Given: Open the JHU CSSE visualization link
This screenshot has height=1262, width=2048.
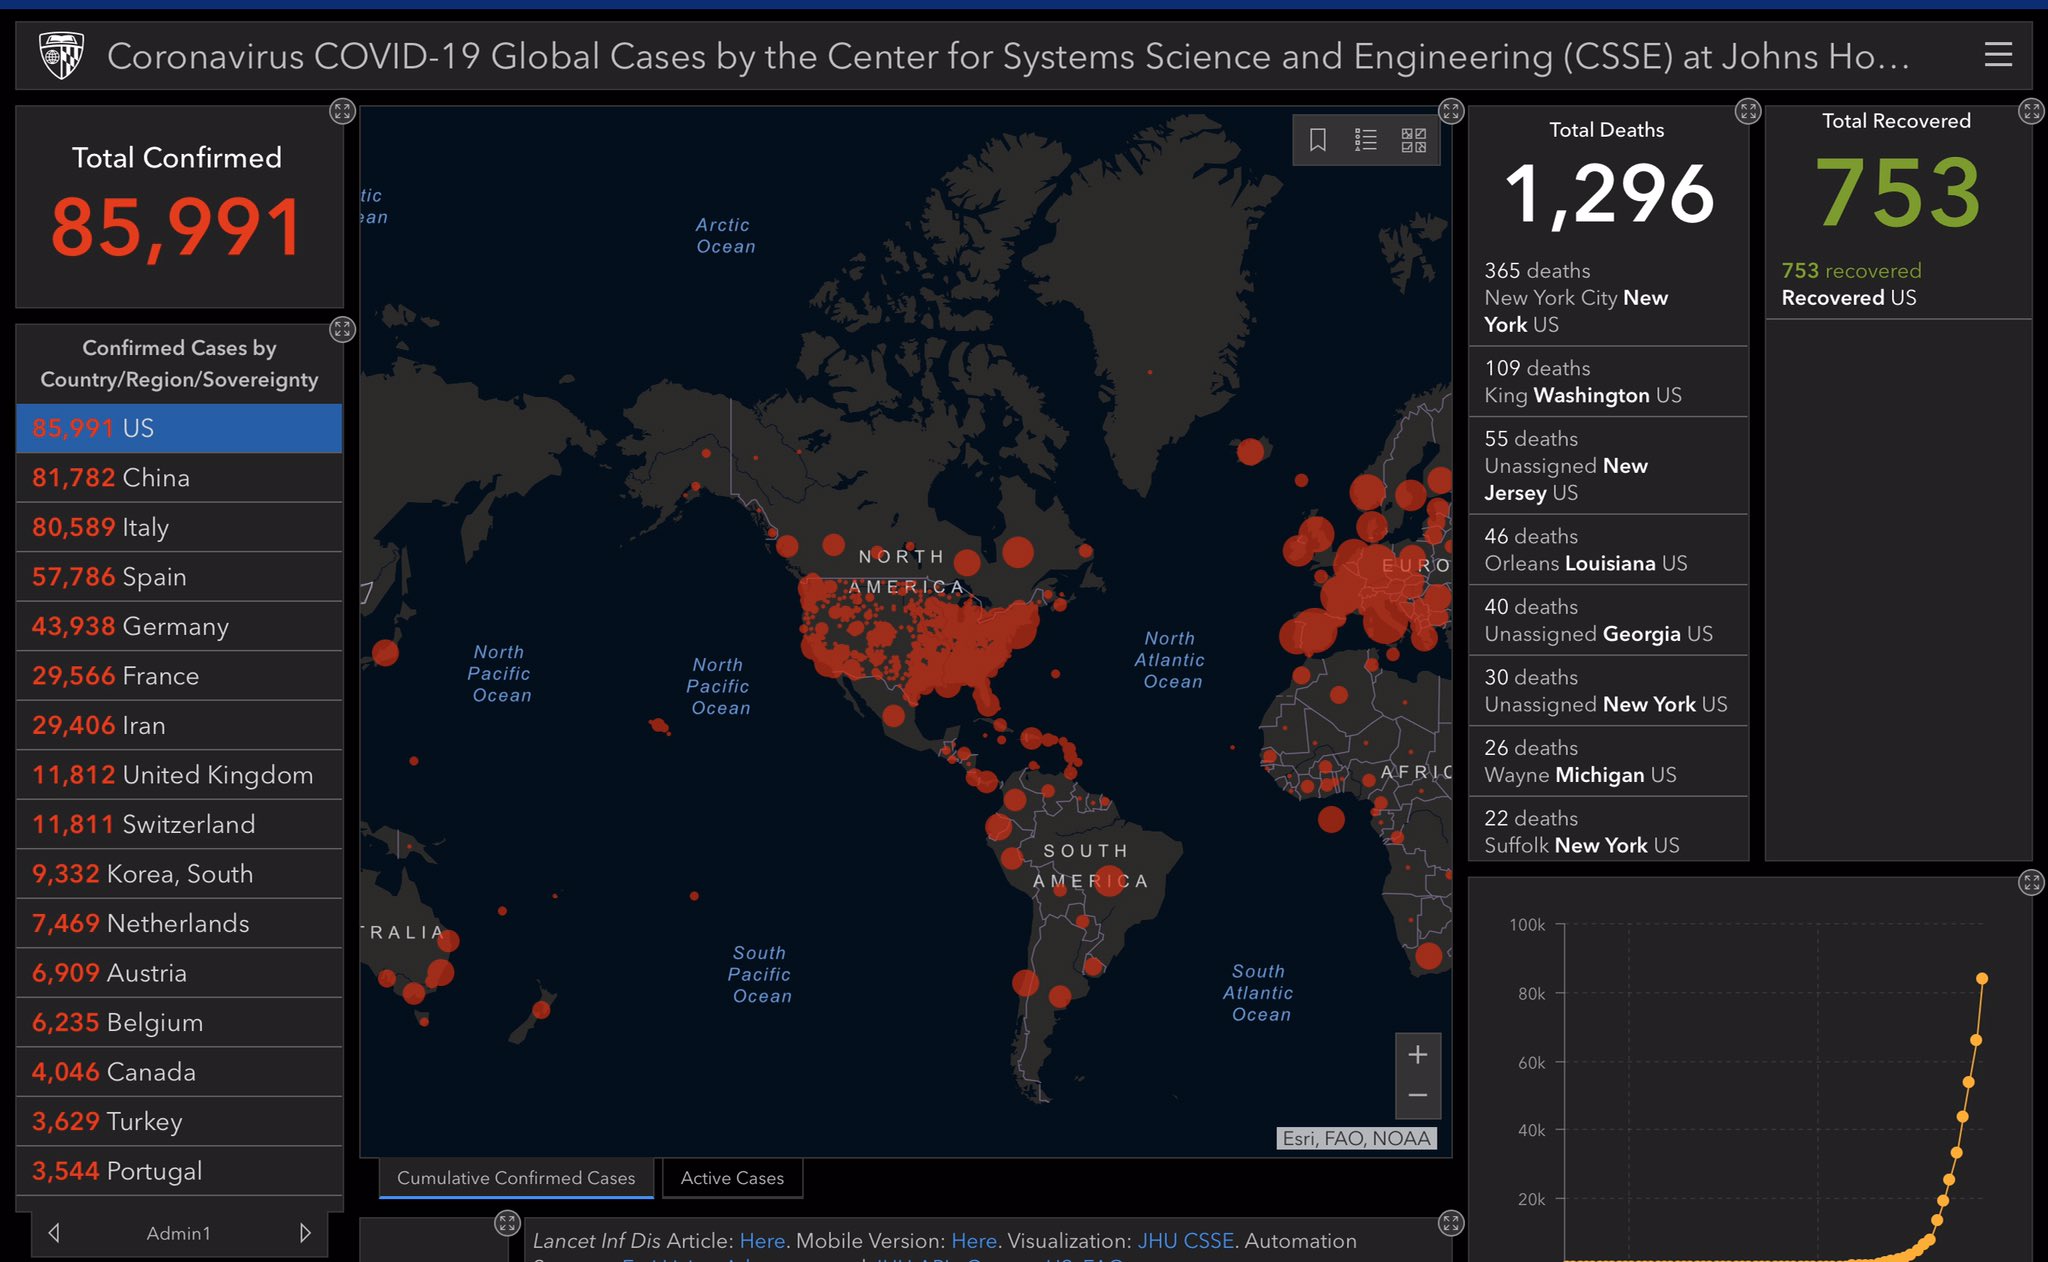Looking at the screenshot, I should coord(1185,1241).
